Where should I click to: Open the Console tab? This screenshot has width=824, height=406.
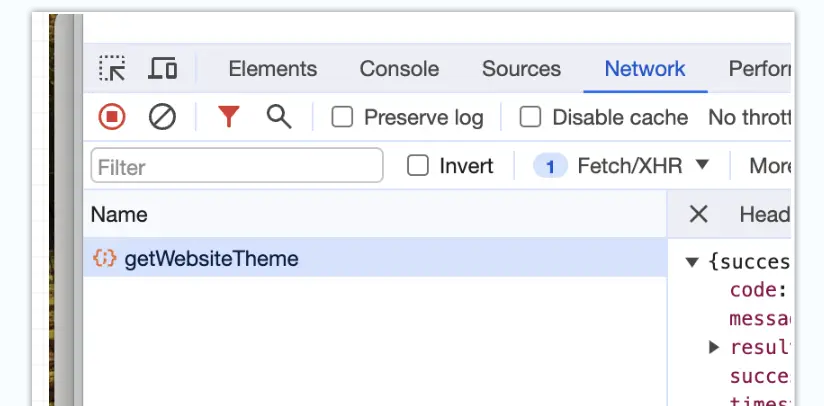[399, 69]
